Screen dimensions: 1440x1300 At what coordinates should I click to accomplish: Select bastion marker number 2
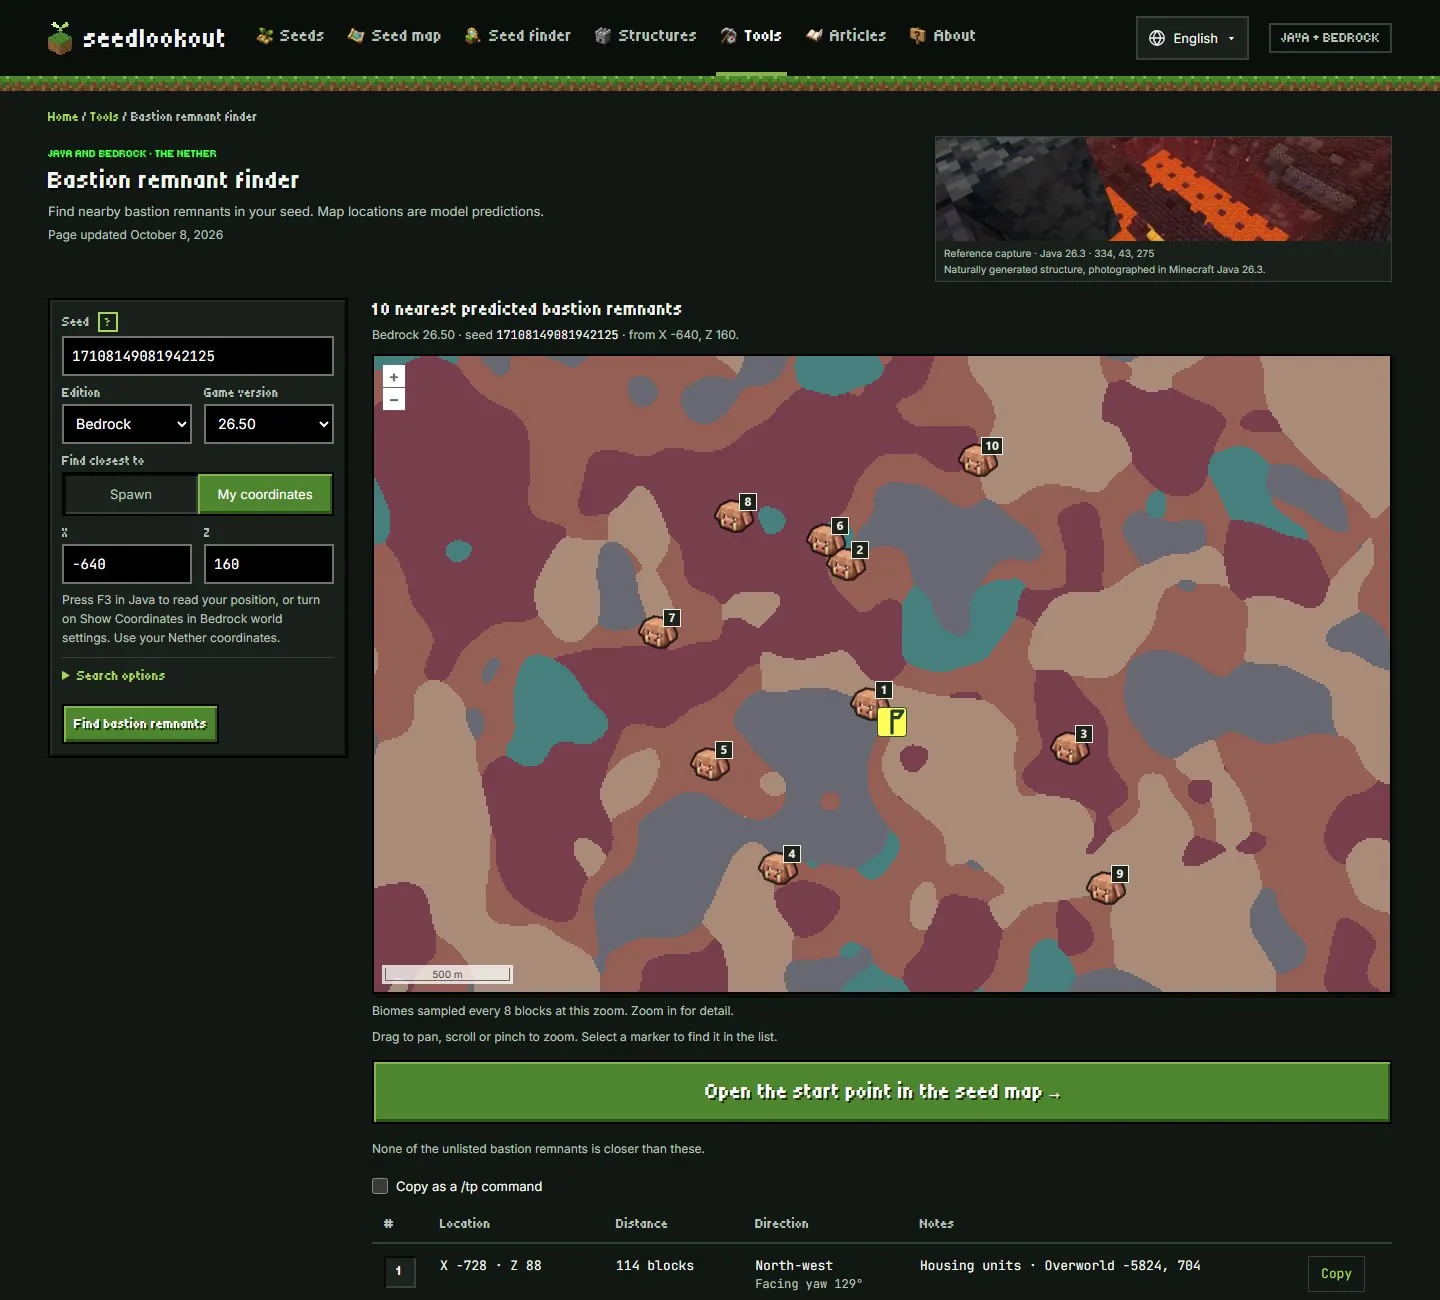click(846, 563)
